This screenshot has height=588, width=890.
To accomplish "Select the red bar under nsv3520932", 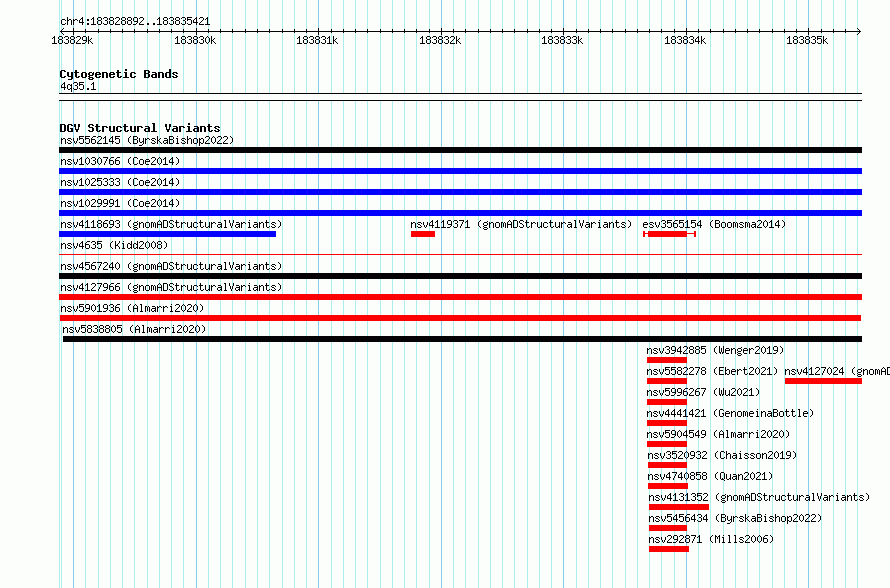I will (x=668, y=465).
